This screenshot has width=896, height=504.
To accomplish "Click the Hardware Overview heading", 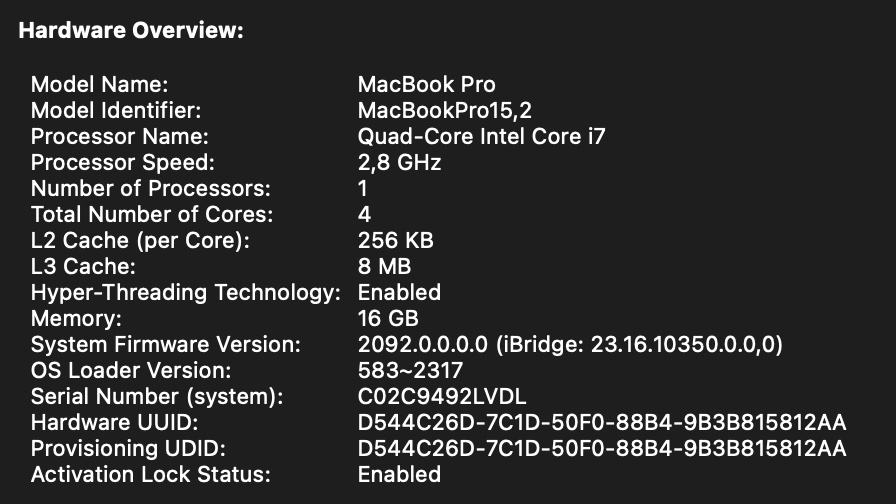I will [x=131, y=31].
